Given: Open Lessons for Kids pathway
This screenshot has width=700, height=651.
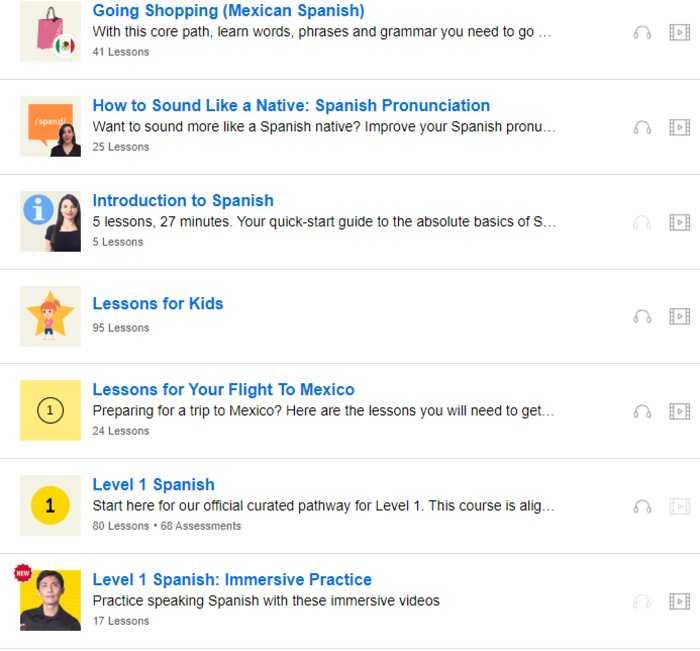Looking at the screenshot, I should (x=158, y=304).
